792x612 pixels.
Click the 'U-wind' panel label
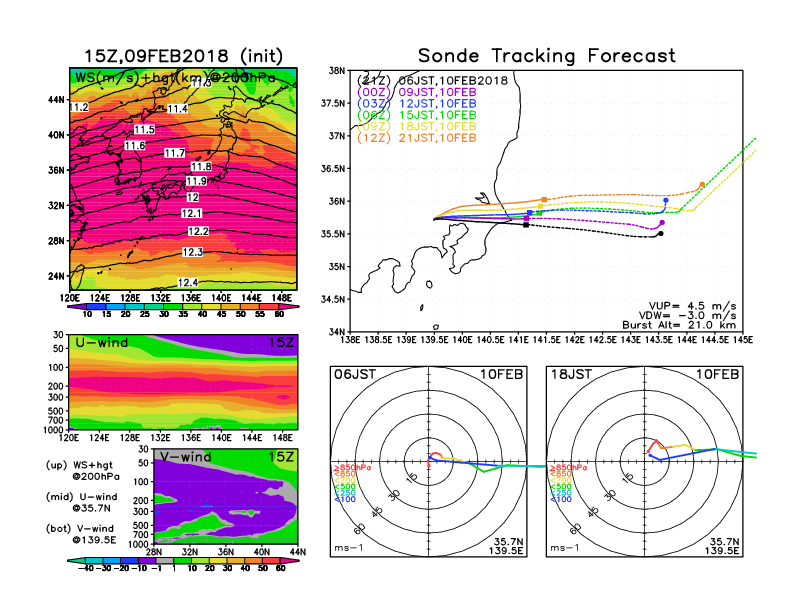click(102, 343)
